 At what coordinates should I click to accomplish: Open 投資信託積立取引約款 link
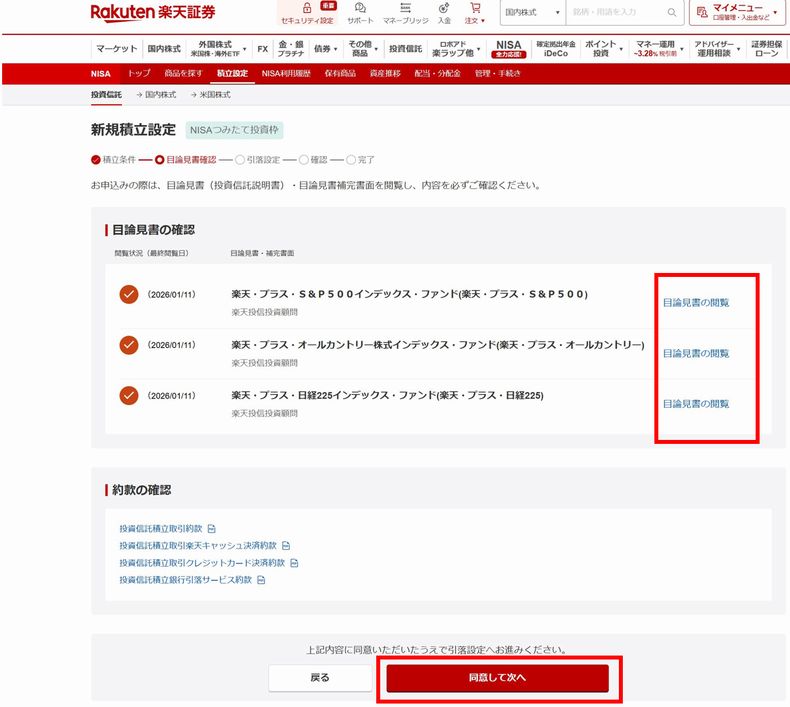pos(161,529)
